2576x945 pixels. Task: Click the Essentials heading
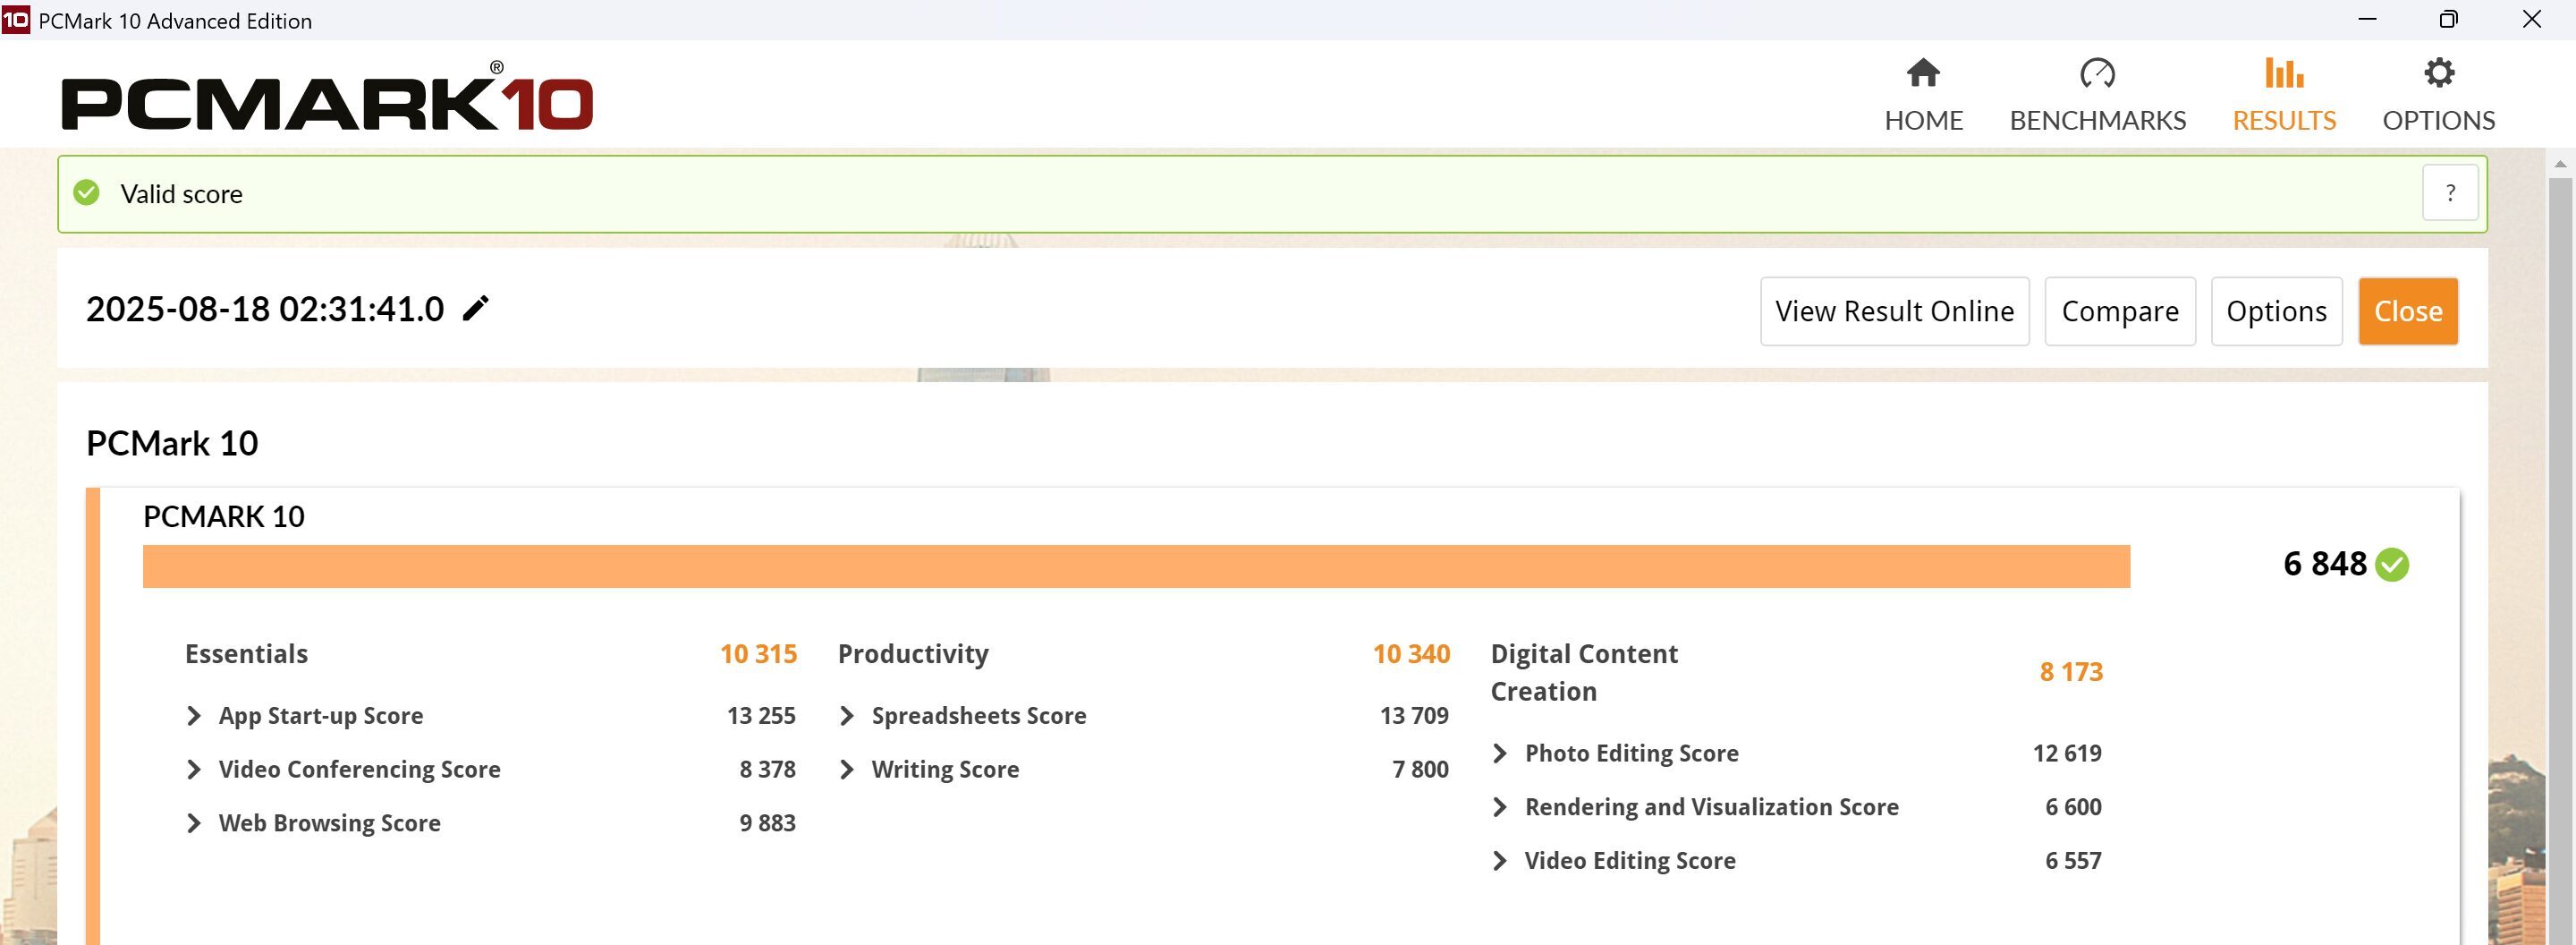pyautogui.click(x=246, y=654)
